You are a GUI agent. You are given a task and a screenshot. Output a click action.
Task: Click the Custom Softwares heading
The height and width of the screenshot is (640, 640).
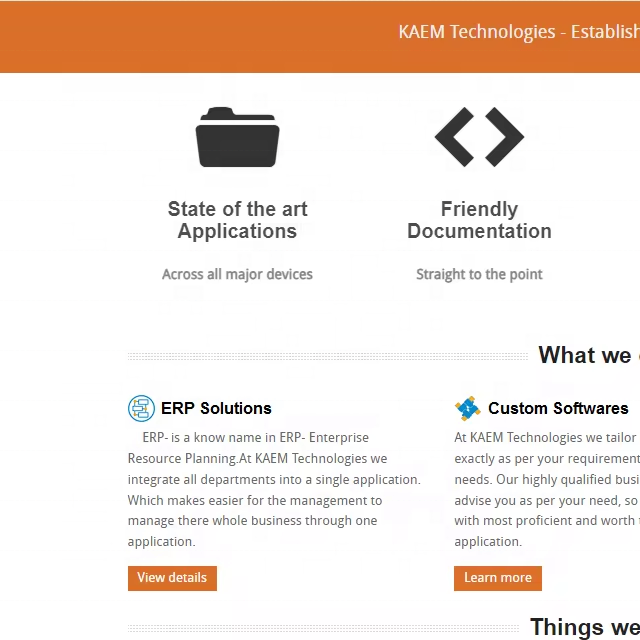[558, 408]
